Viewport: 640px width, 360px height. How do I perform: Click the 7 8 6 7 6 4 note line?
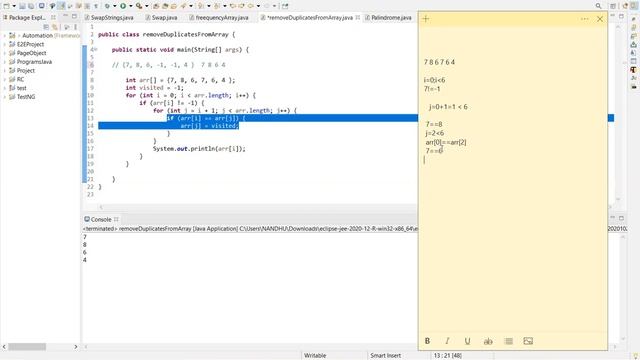(x=439, y=62)
